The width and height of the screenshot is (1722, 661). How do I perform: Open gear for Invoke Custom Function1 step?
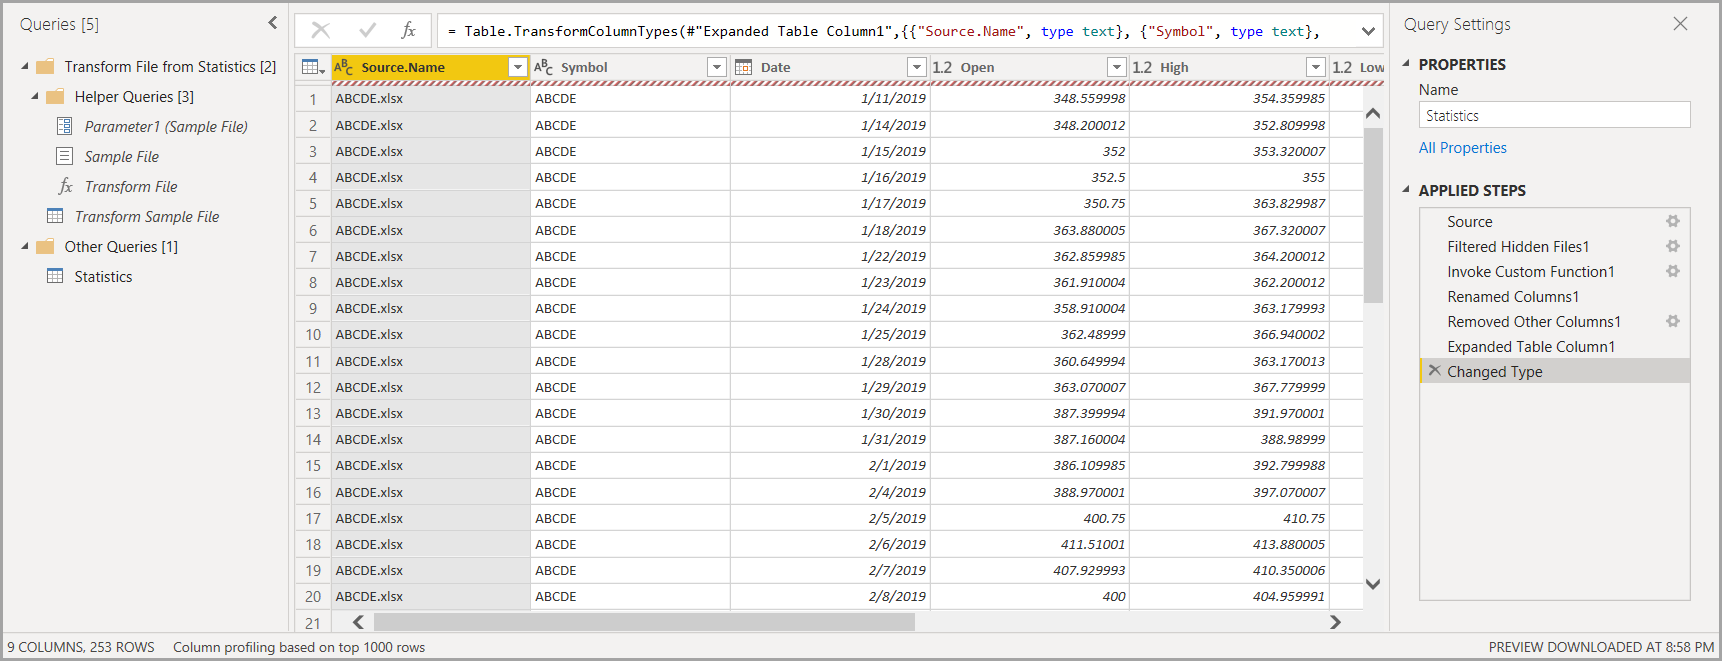click(x=1672, y=271)
